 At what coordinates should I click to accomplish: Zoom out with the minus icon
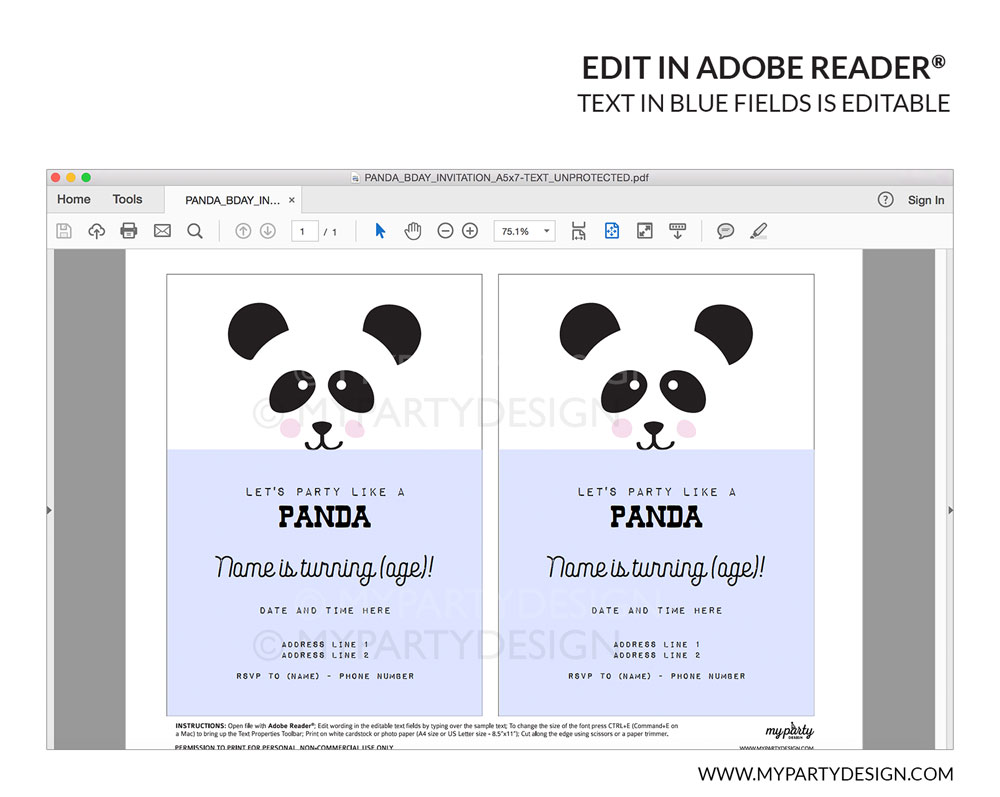click(x=445, y=231)
